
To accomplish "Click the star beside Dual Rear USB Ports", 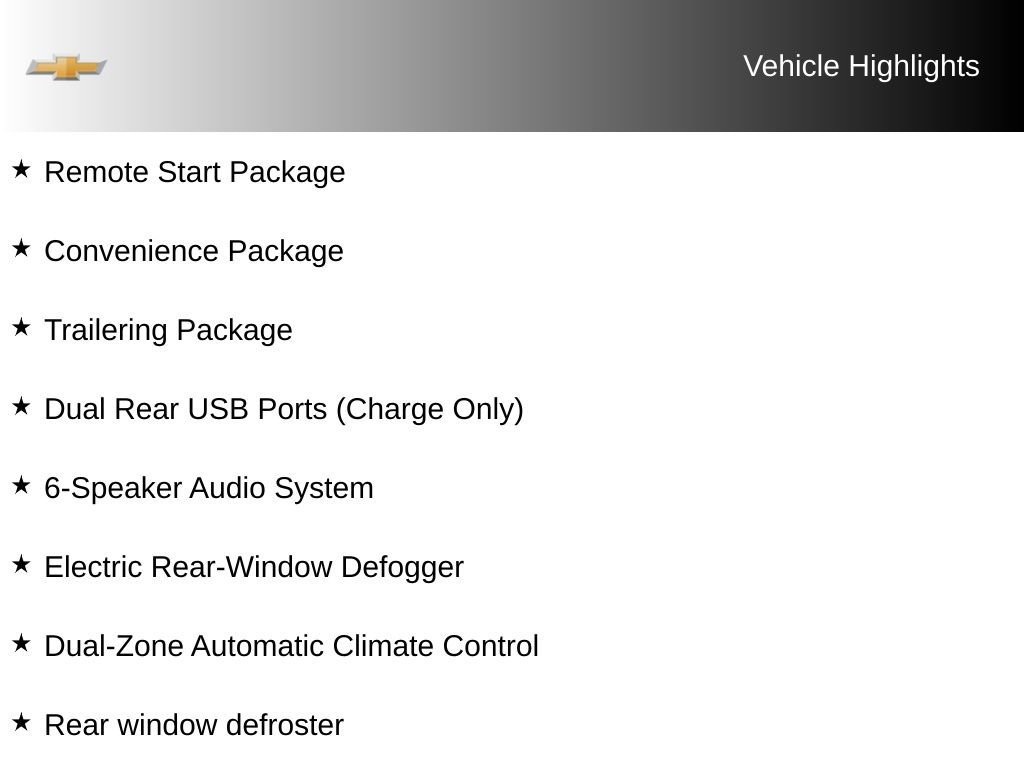I will point(22,406).
